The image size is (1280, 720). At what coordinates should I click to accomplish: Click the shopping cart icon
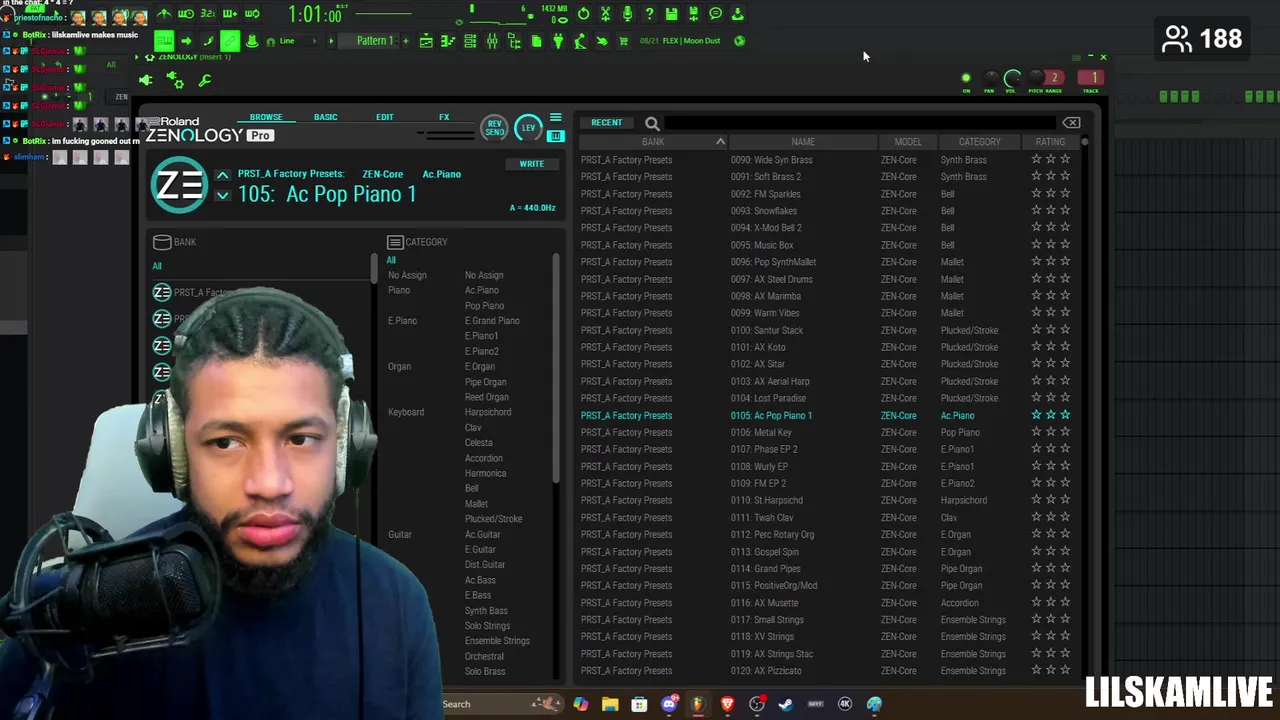coord(623,41)
